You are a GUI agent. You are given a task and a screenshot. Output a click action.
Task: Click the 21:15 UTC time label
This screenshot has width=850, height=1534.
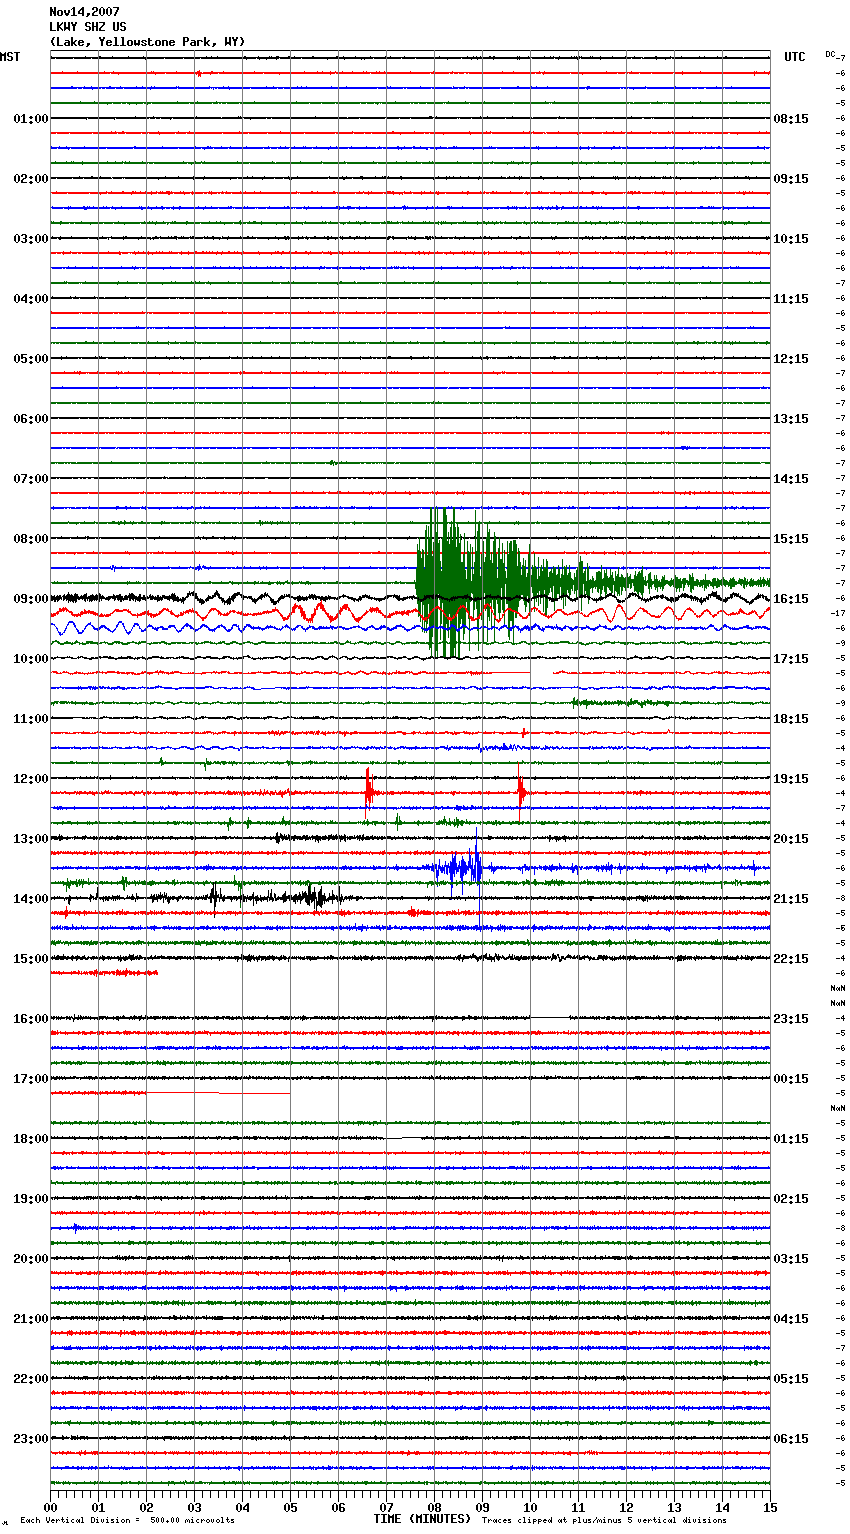[791, 899]
